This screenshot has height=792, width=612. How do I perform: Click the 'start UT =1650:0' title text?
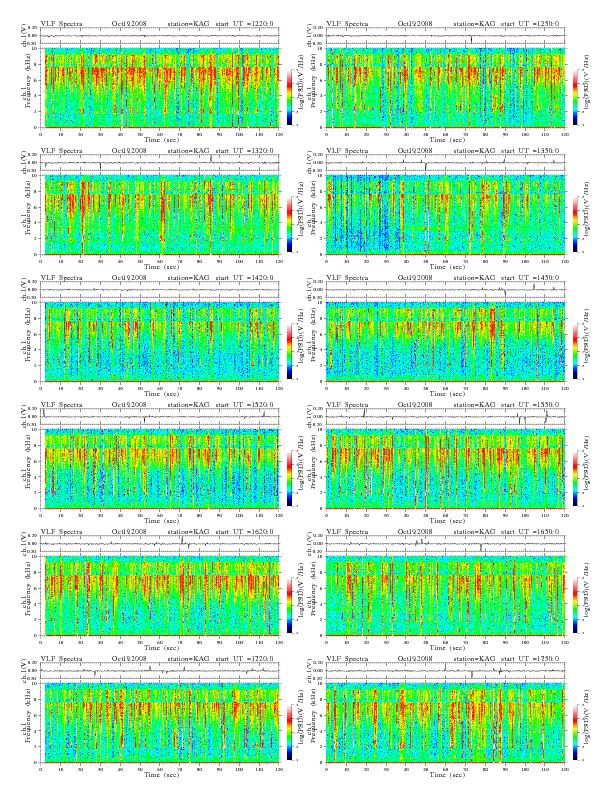(531, 531)
